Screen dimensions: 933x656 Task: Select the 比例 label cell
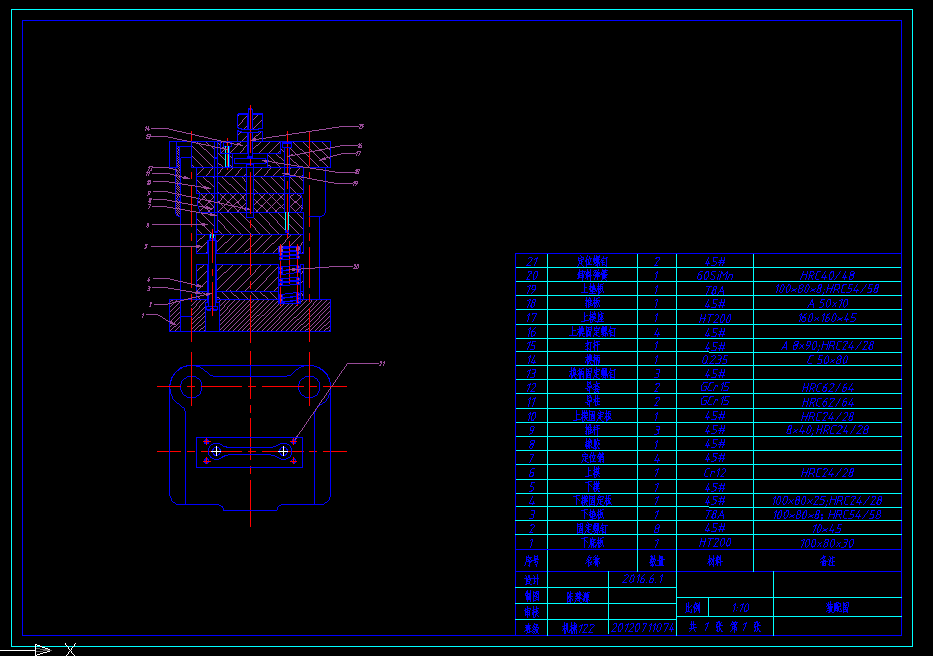point(693,608)
